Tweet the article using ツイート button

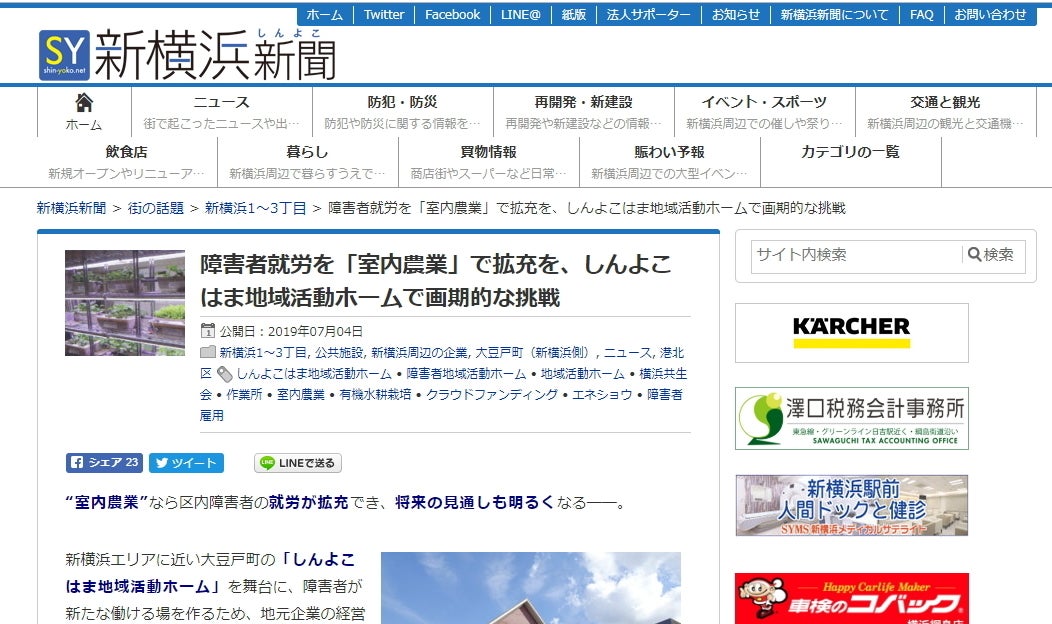[186, 463]
